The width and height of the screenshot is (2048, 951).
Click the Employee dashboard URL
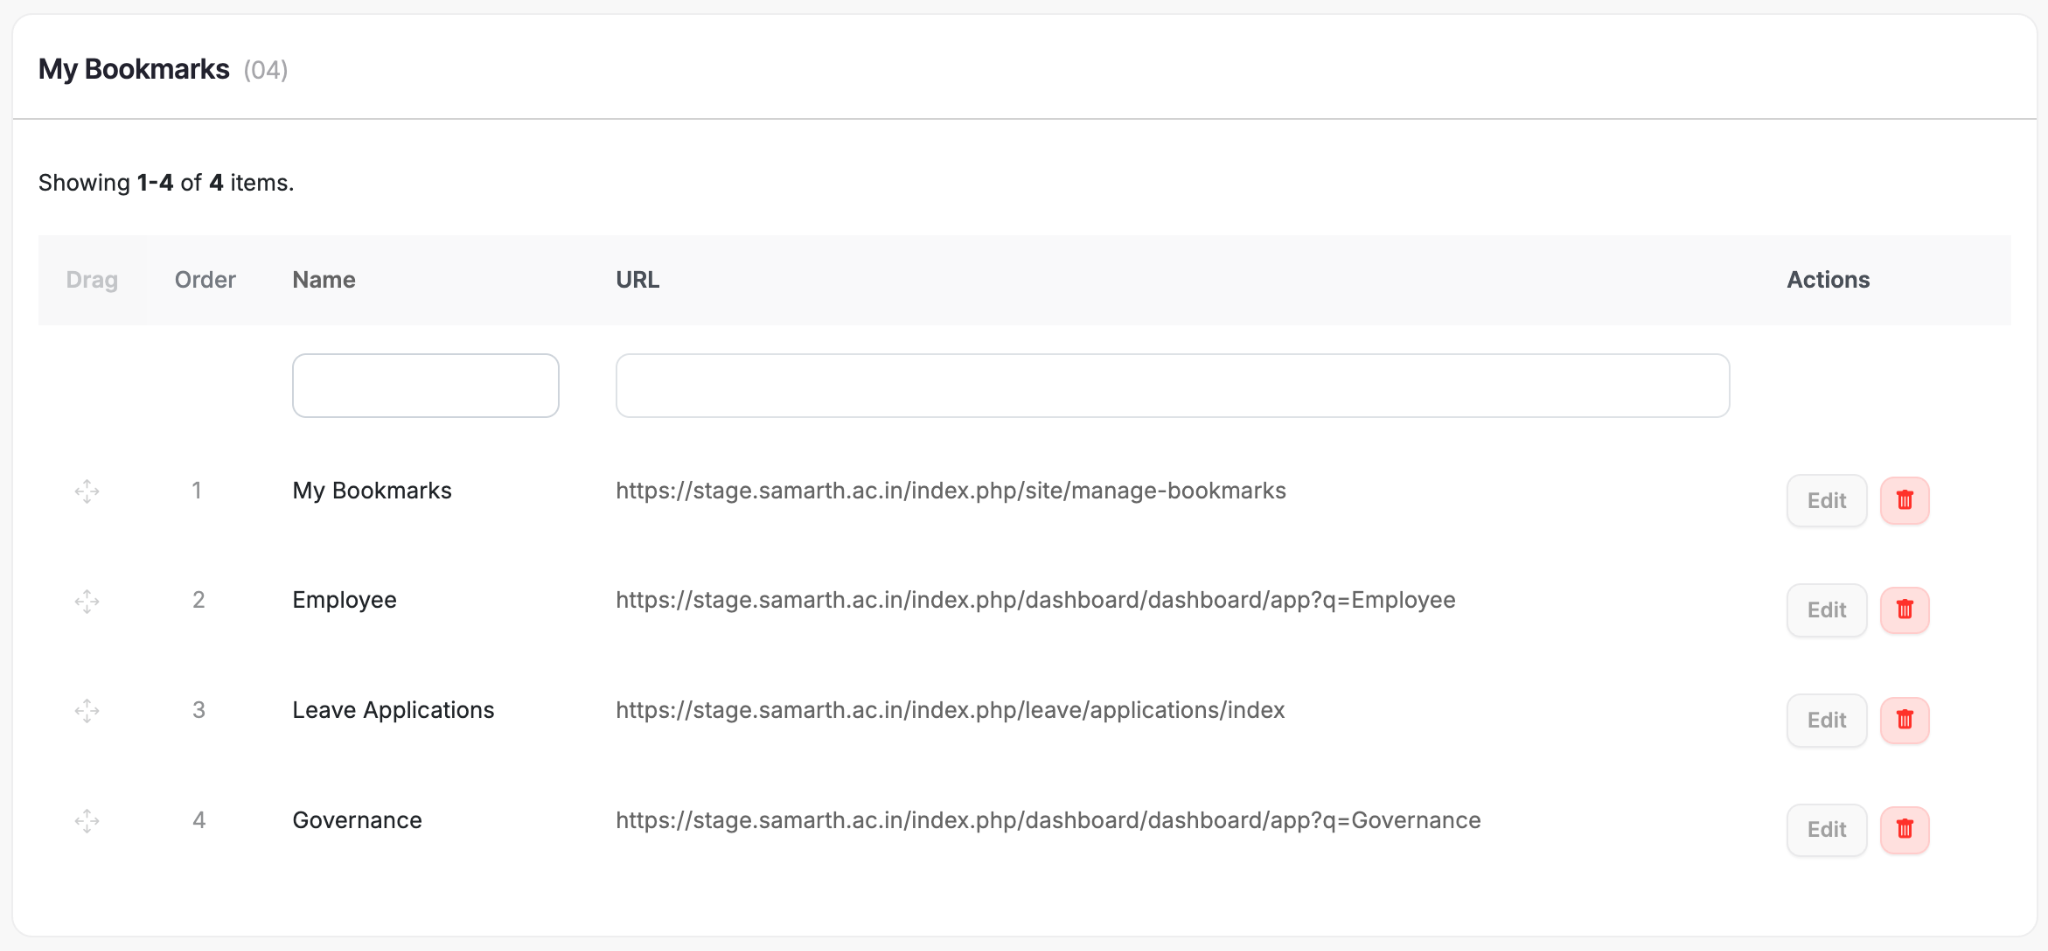[x=1035, y=600]
